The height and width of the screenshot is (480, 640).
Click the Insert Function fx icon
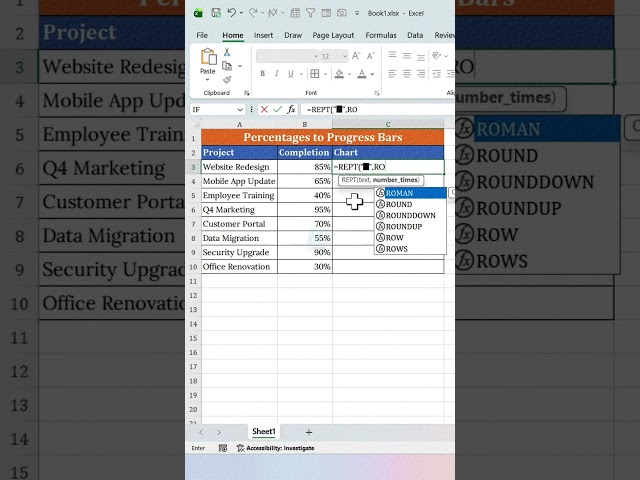click(291, 109)
